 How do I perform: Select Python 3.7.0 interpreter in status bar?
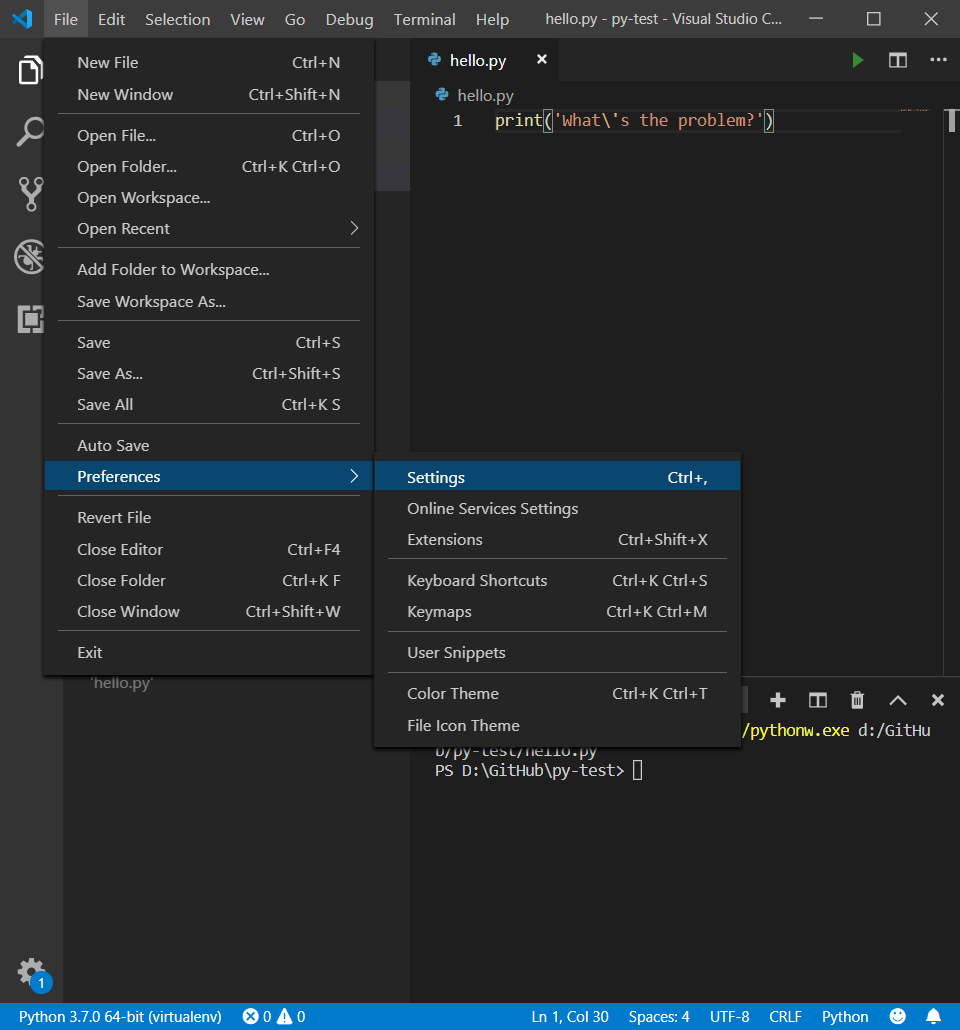[x=120, y=1016]
